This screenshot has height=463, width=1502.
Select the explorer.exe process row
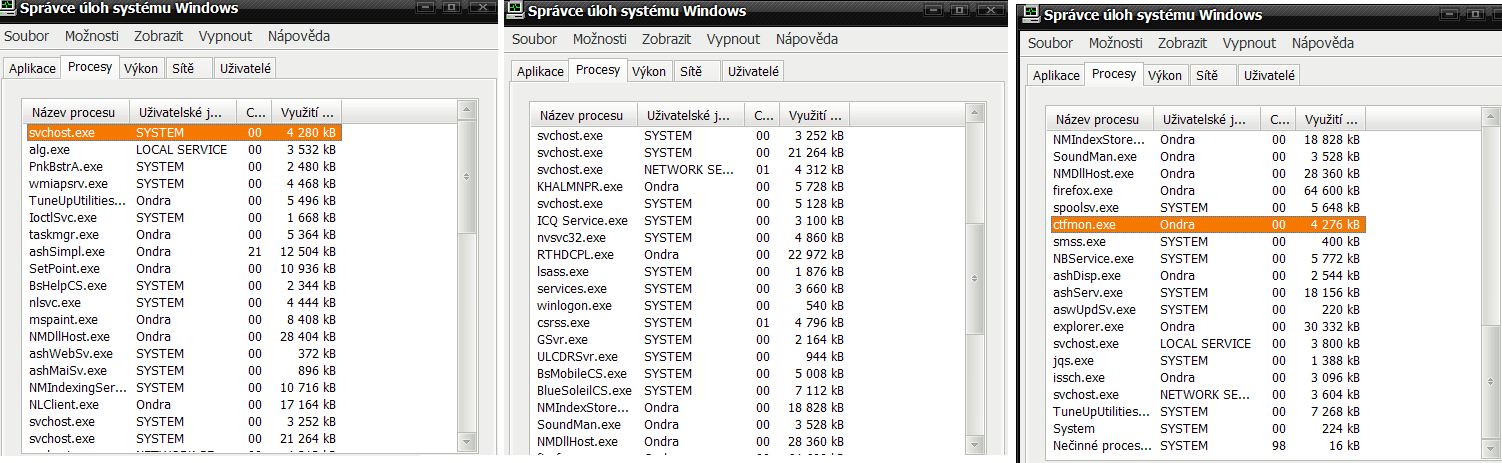[1208, 326]
